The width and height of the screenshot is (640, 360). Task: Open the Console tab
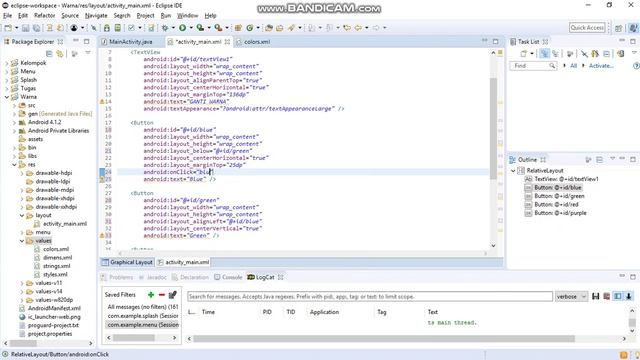(x=229, y=277)
